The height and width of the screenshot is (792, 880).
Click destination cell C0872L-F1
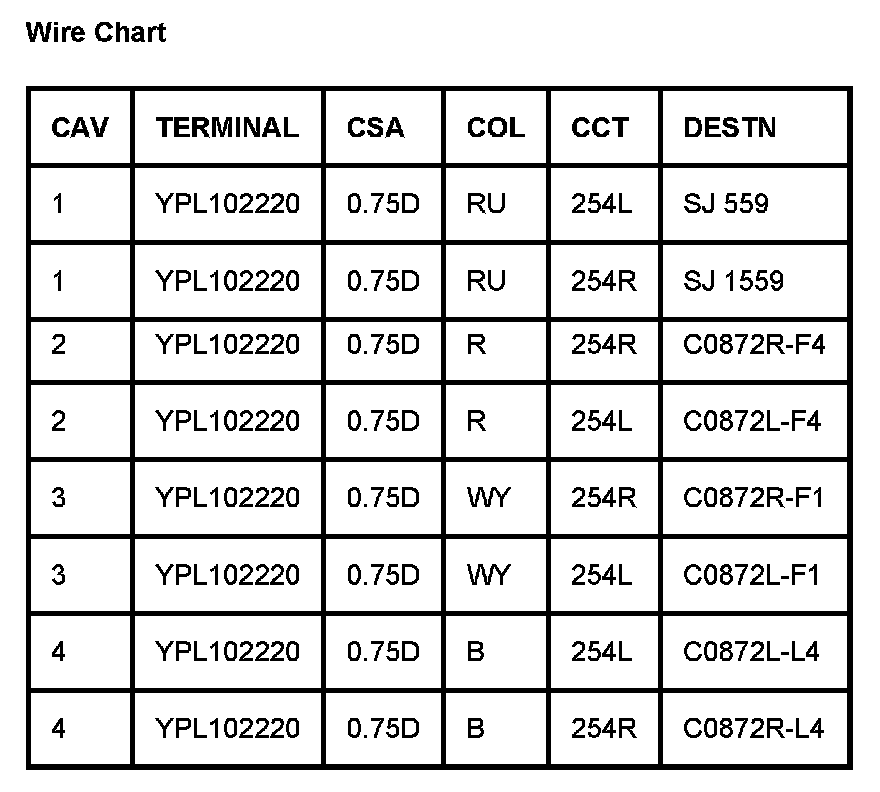point(751,575)
